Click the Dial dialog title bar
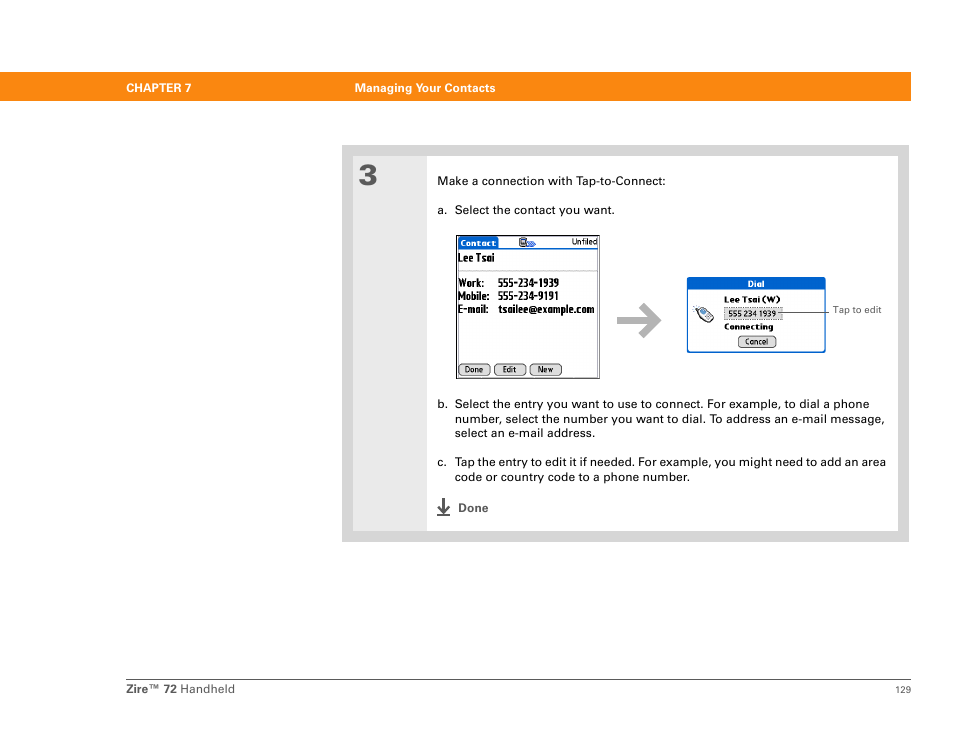Image resolution: width=954 pixels, height=738 pixels. [x=756, y=284]
